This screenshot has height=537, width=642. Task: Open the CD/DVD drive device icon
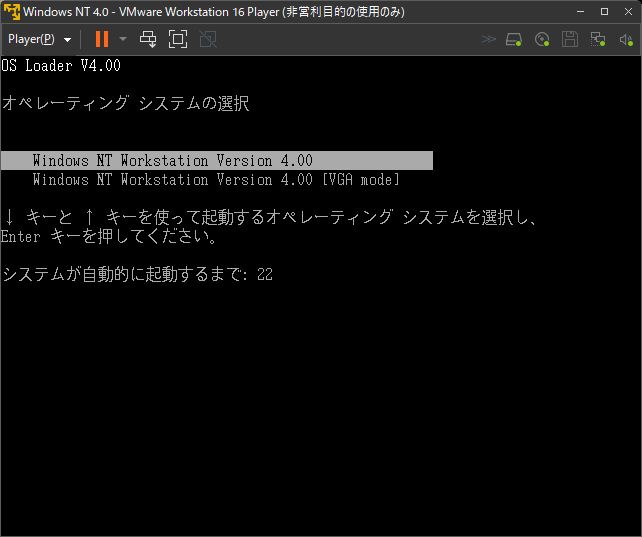542,40
